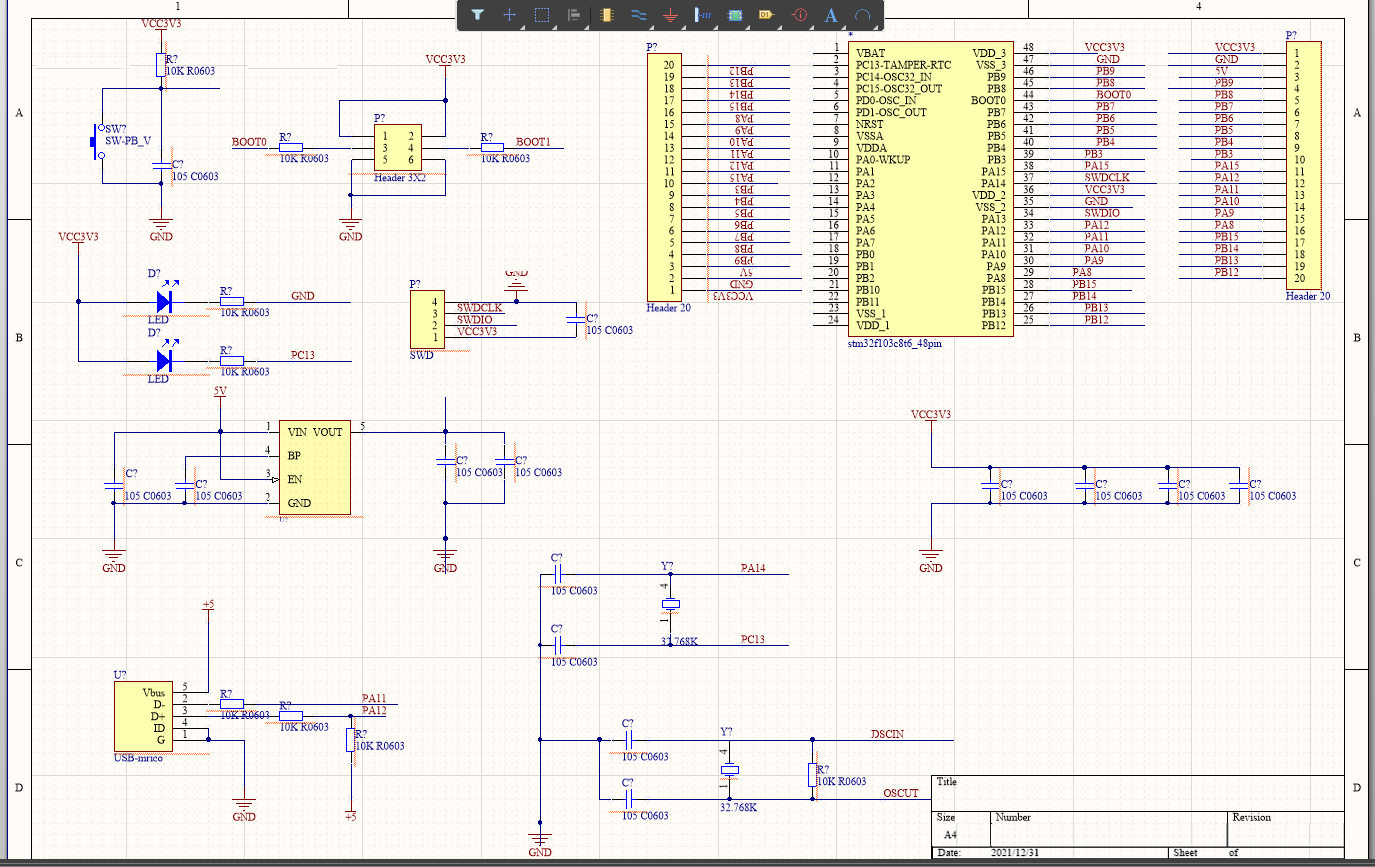The width and height of the screenshot is (1375, 867).
Task: Choose the move objects cross tool
Action: (x=510, y=15)
